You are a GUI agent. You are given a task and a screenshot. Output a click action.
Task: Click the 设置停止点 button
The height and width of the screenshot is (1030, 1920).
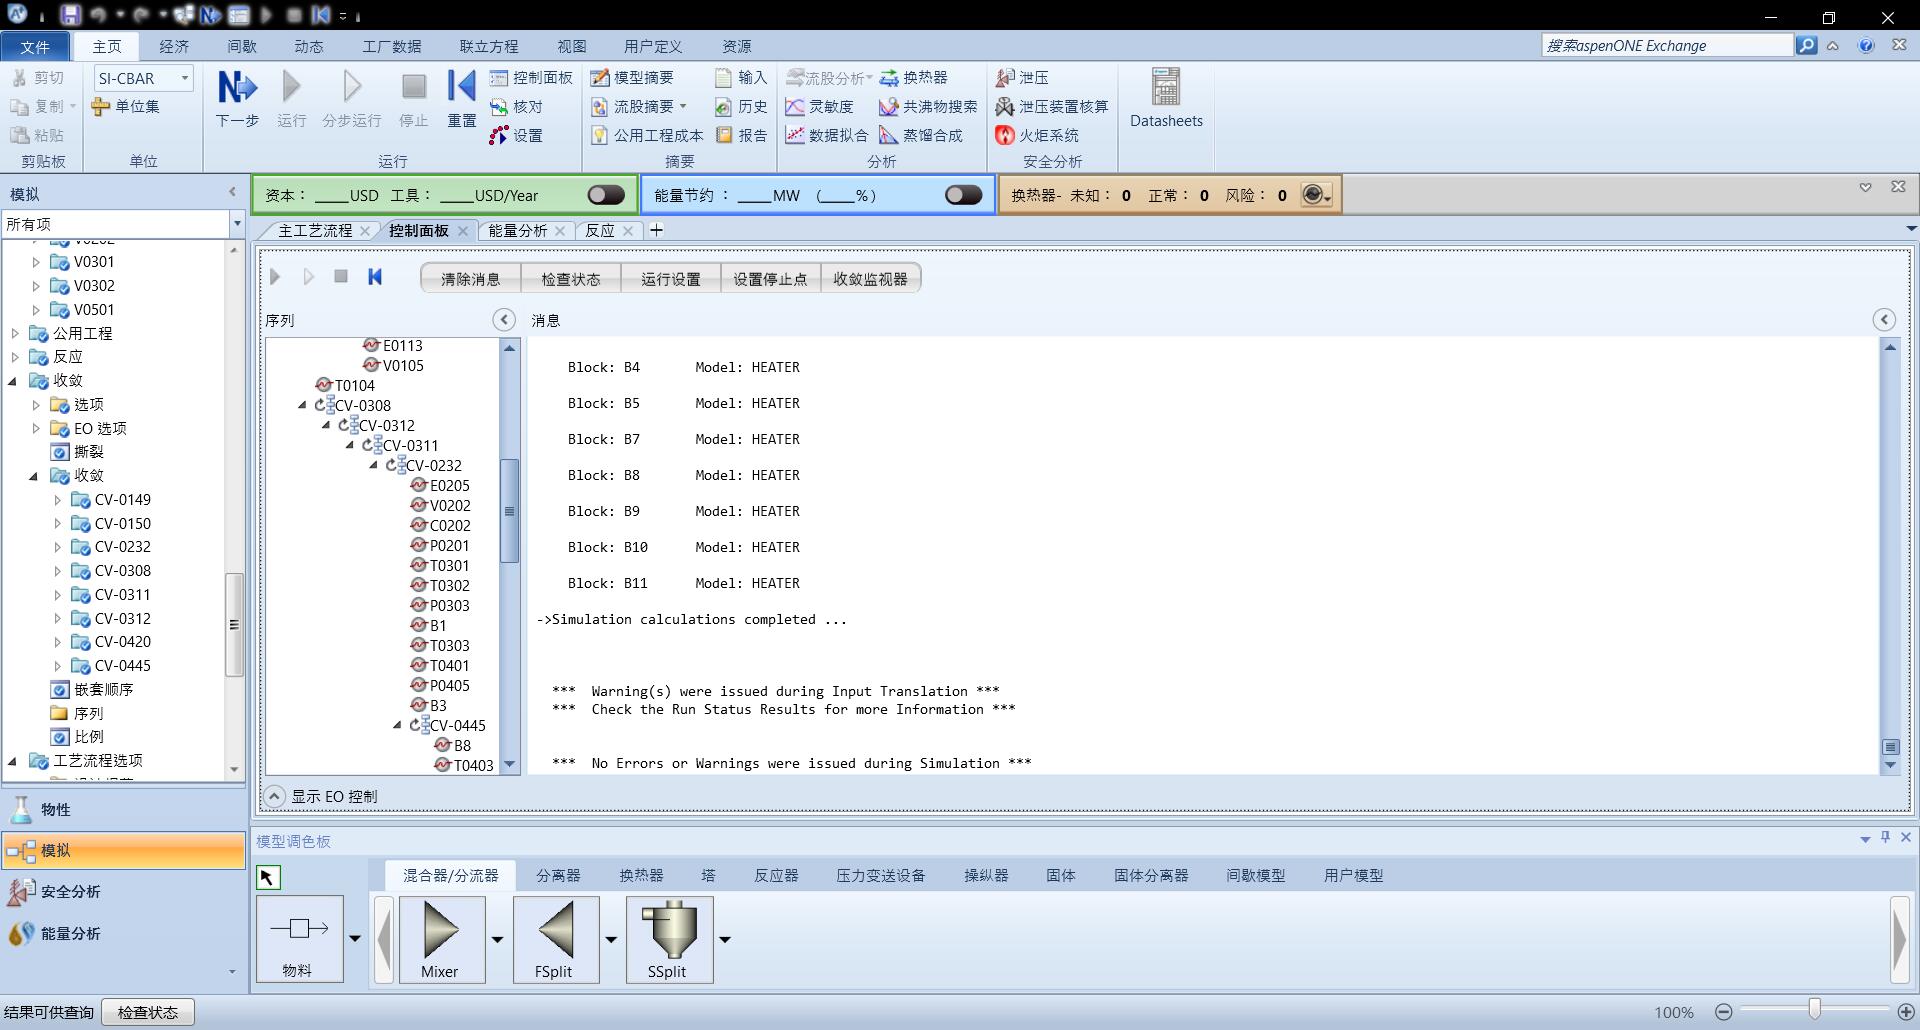770,279
